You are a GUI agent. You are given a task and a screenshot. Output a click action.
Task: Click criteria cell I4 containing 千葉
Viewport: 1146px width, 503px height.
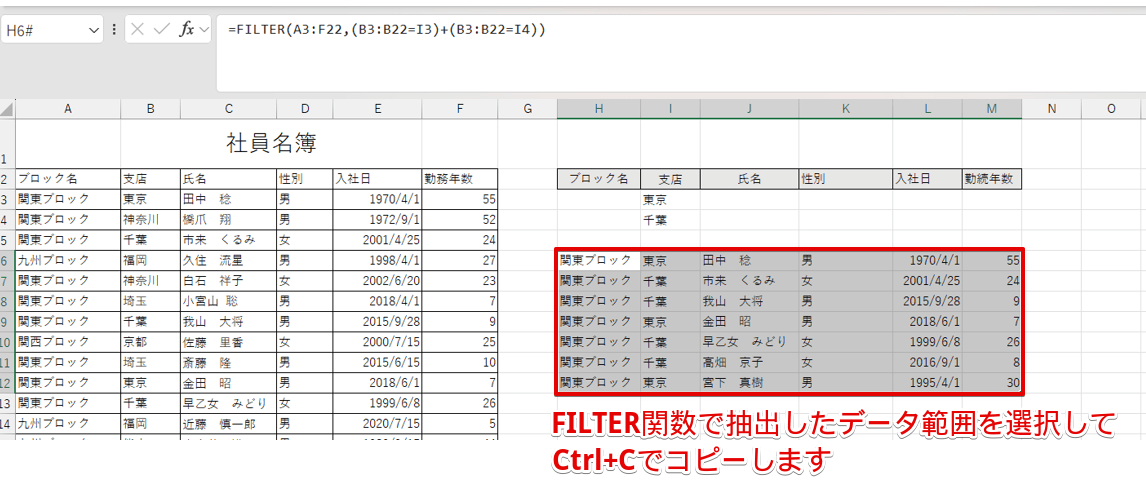coord(669,220)
